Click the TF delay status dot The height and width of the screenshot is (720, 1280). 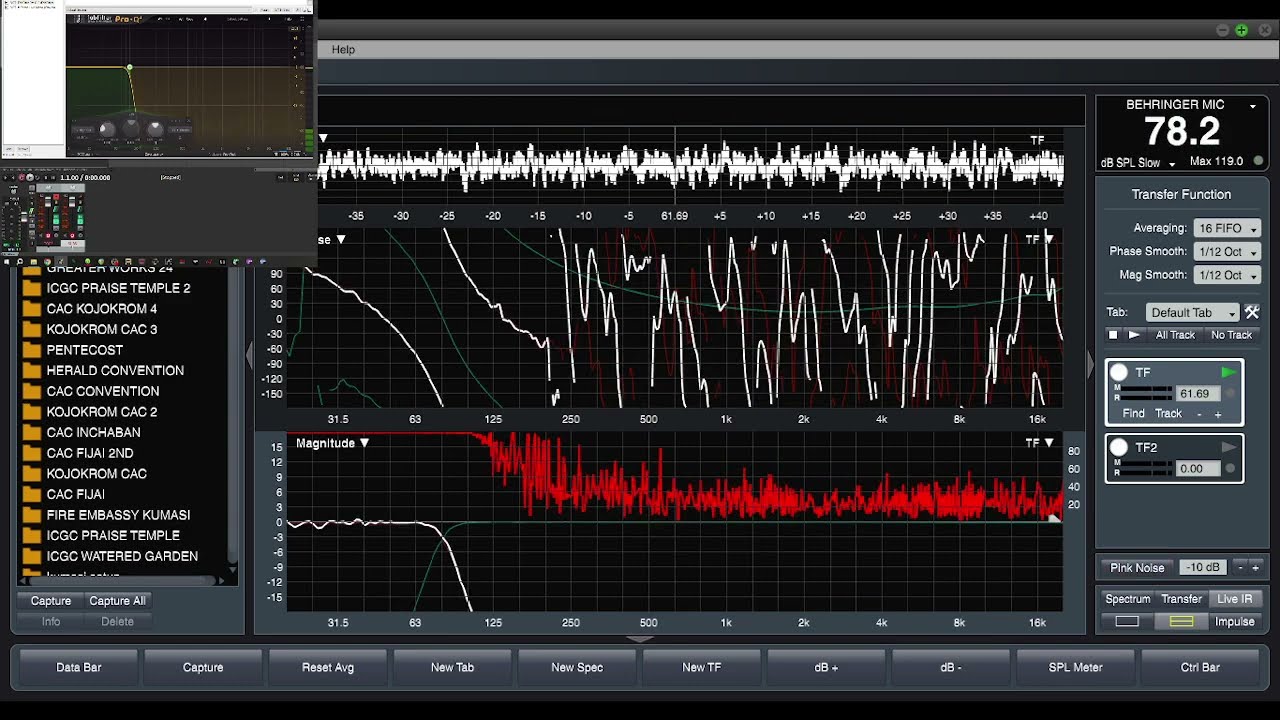pos(1230,394)
